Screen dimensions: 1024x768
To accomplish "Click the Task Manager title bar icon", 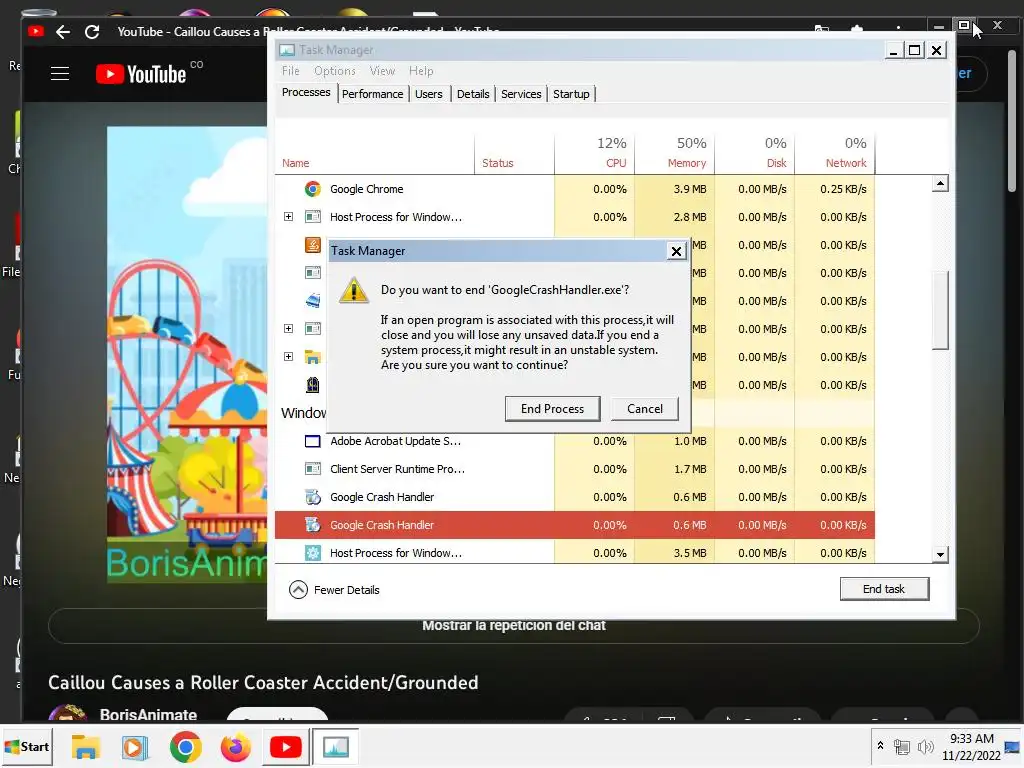I will click(287, 50).
